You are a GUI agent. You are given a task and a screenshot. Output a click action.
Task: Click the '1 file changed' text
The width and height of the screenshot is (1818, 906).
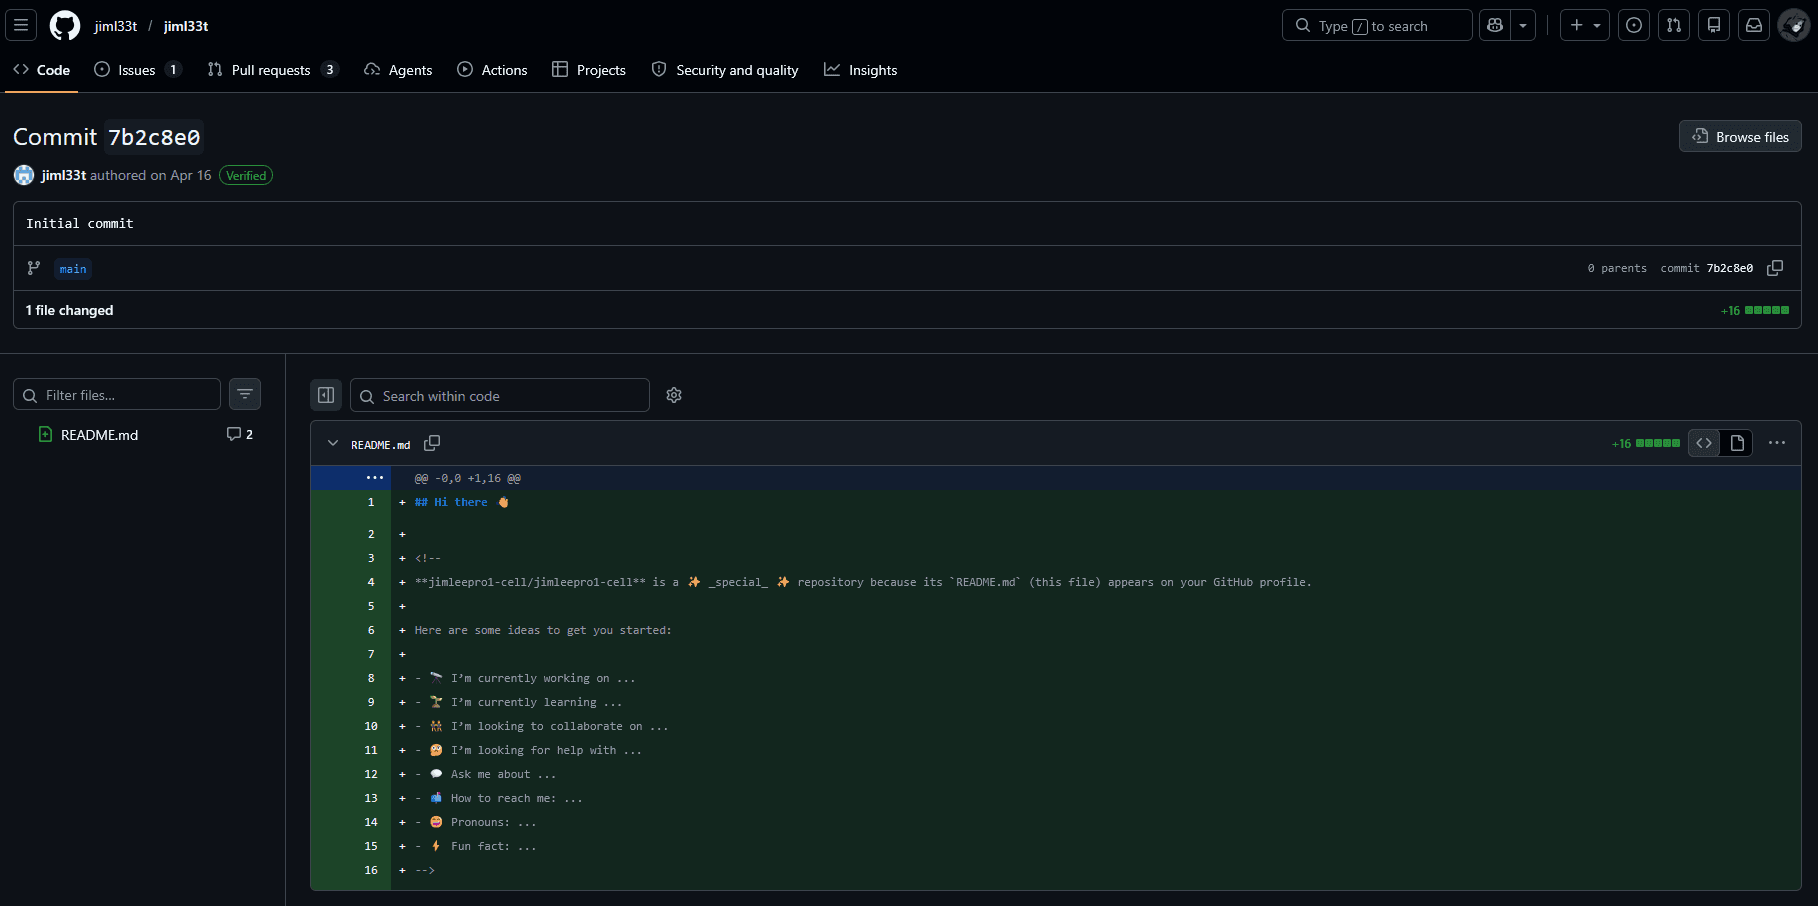70,310
